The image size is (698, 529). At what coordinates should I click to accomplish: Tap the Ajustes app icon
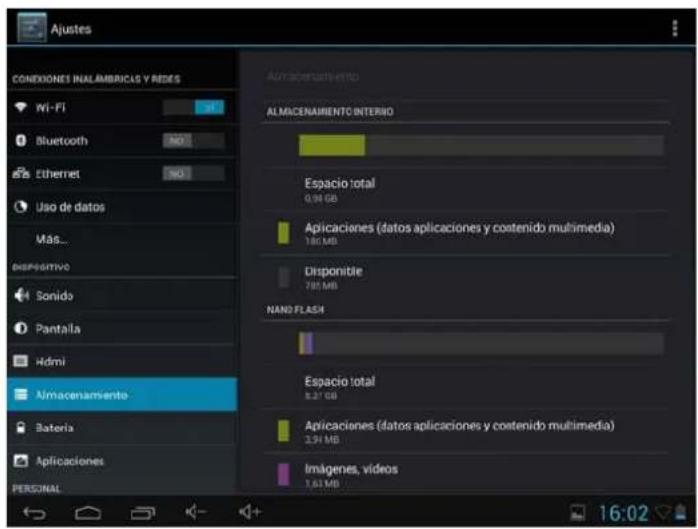pos(32,28)
